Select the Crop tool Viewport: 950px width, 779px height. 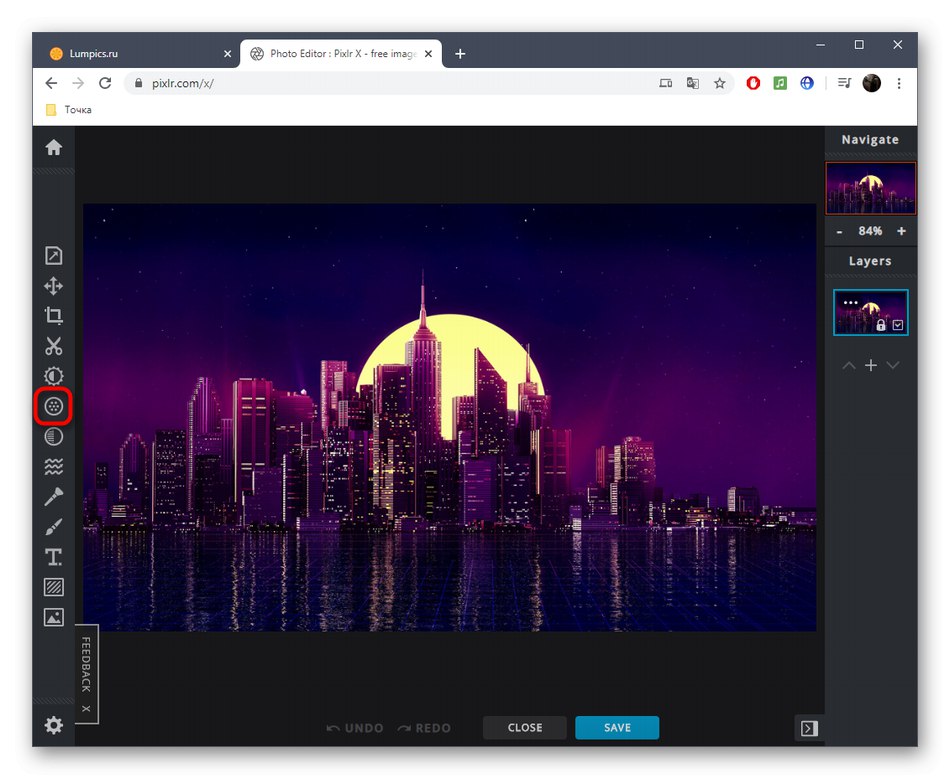[53, 316]
